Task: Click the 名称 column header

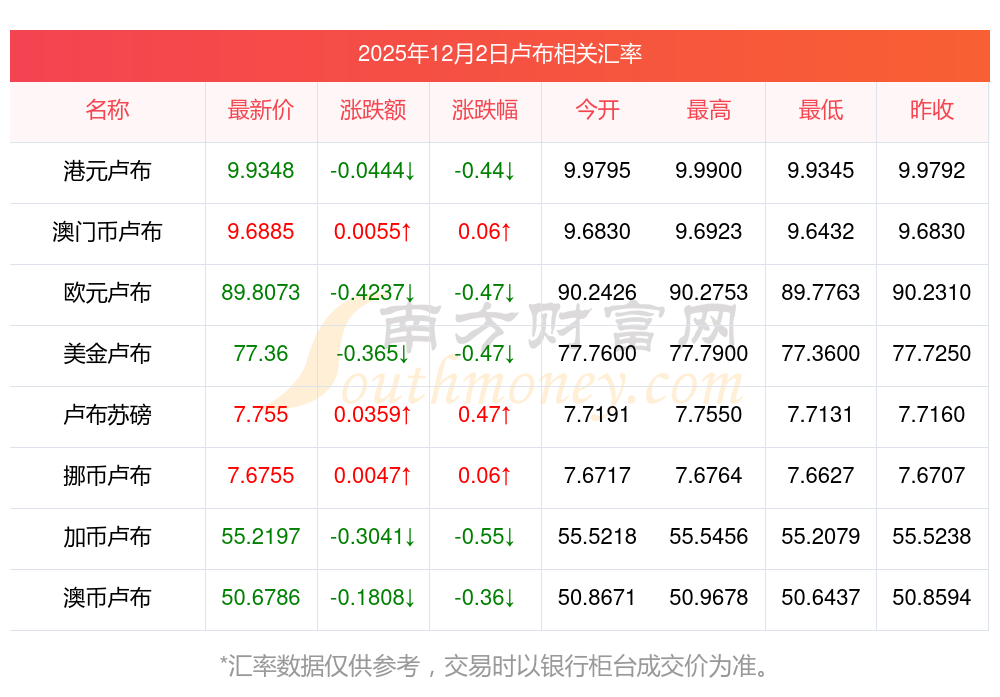Action: point(107,110)
